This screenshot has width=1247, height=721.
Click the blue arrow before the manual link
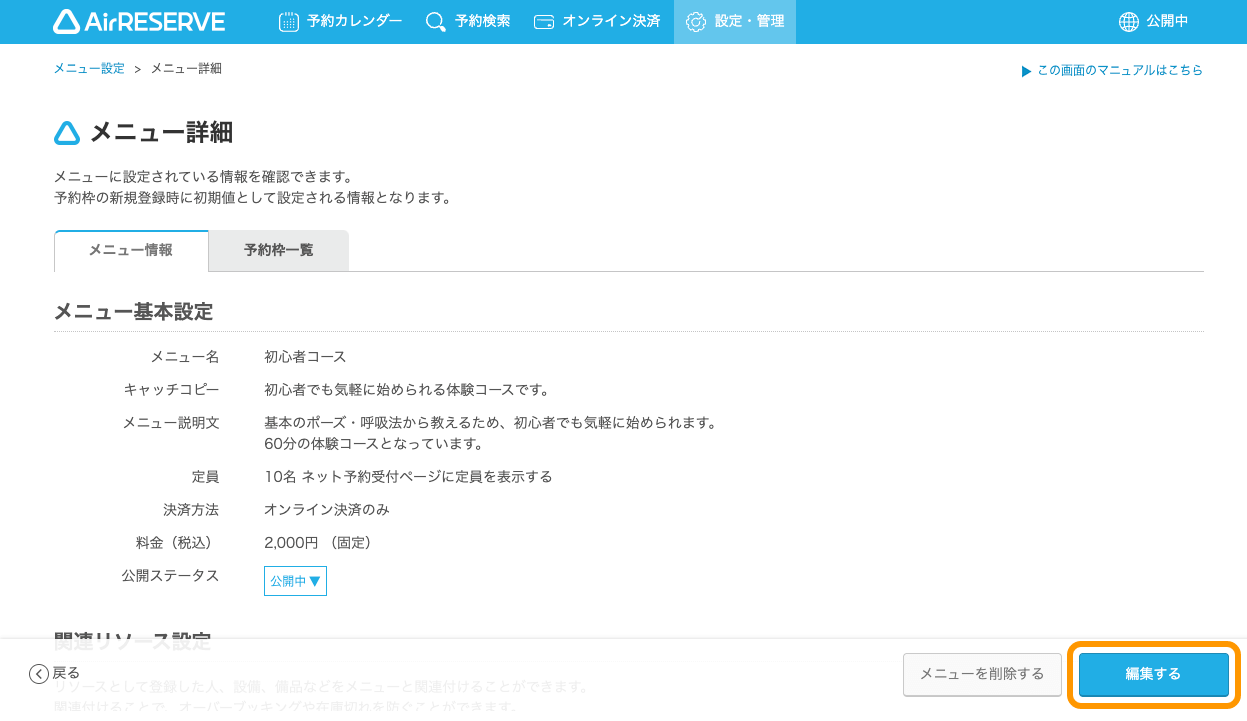[1027, 70]
